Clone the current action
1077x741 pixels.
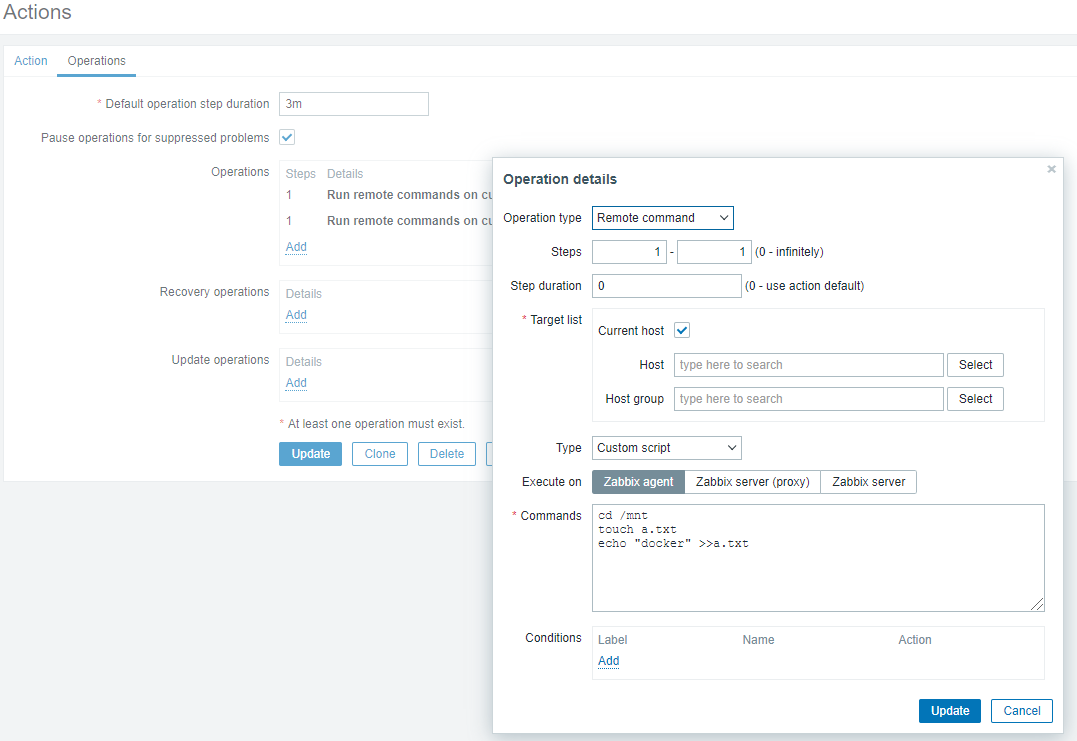point(379,453)
